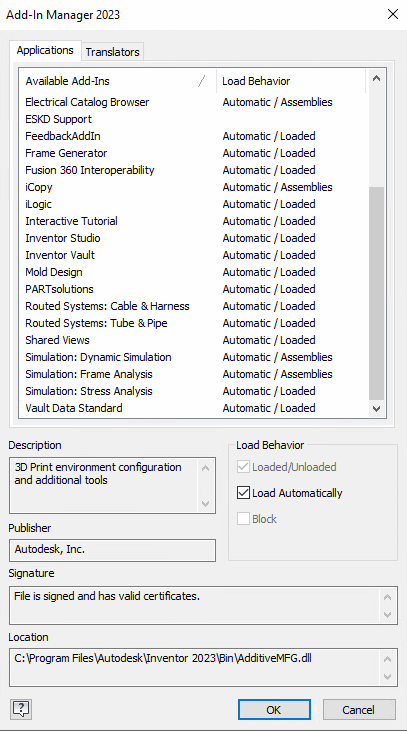
Task: Select Fusion 360 Interoperability add-in
Action: (x=194, y=170)
